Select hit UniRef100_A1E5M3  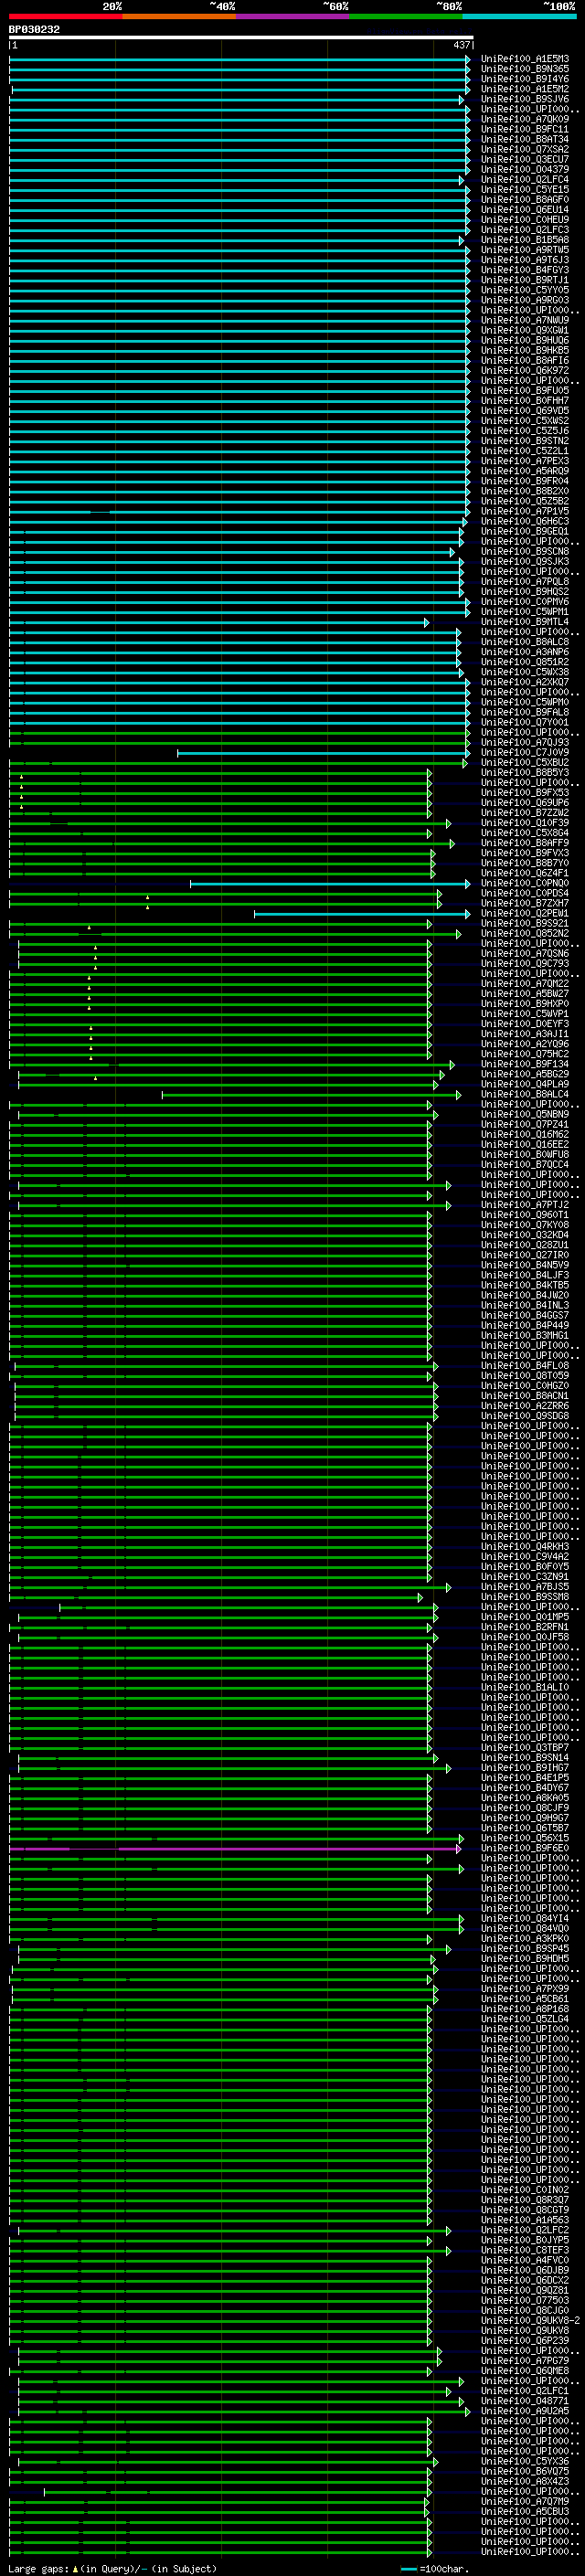525,59
